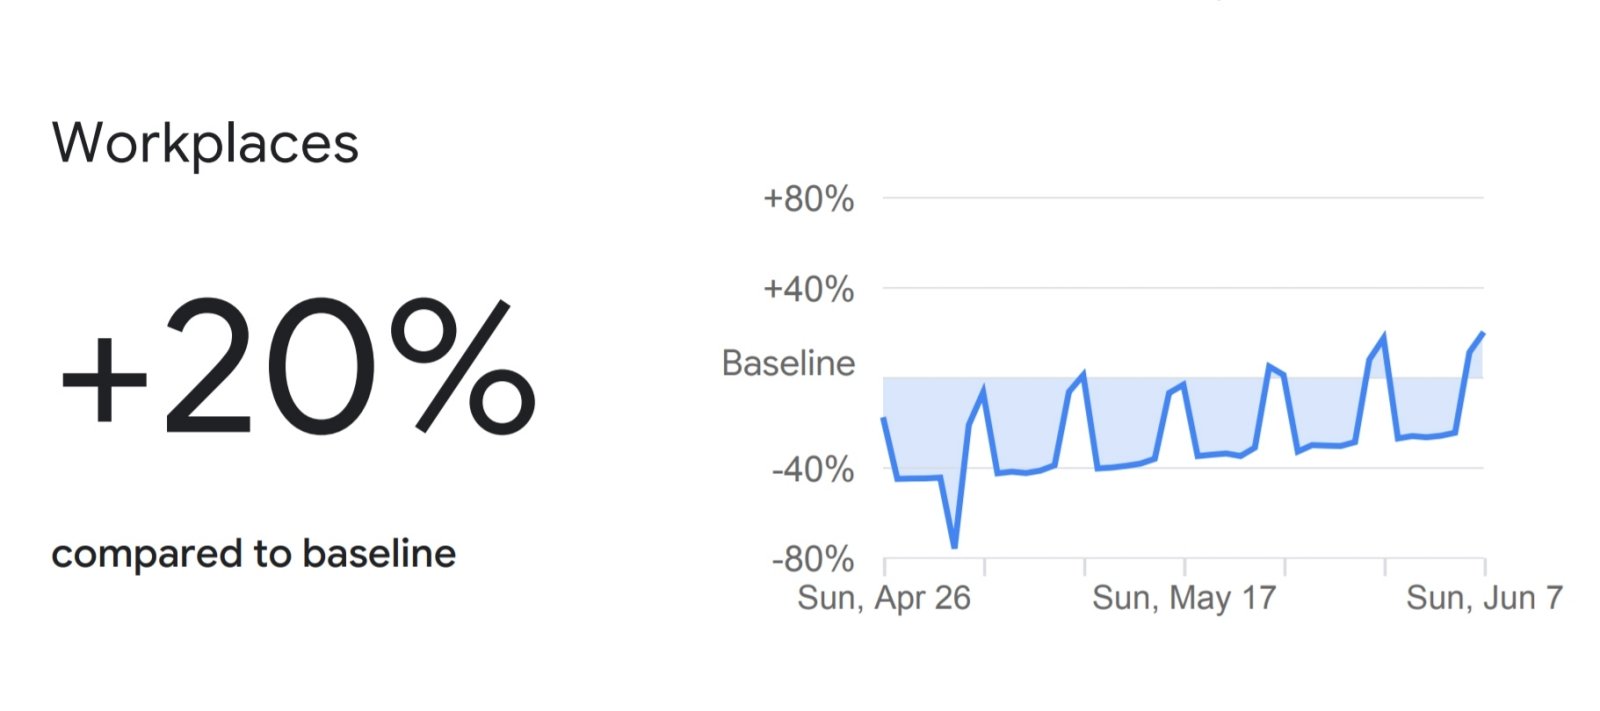Select the Sun, Jun 7 date label
Screen dimensions: 1600x711
coord(1484,598)
